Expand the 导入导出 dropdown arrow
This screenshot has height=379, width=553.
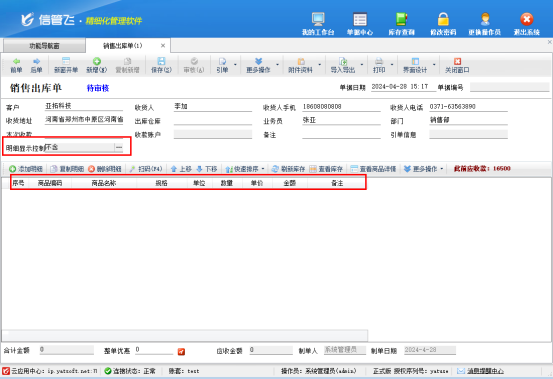(362, 65)
